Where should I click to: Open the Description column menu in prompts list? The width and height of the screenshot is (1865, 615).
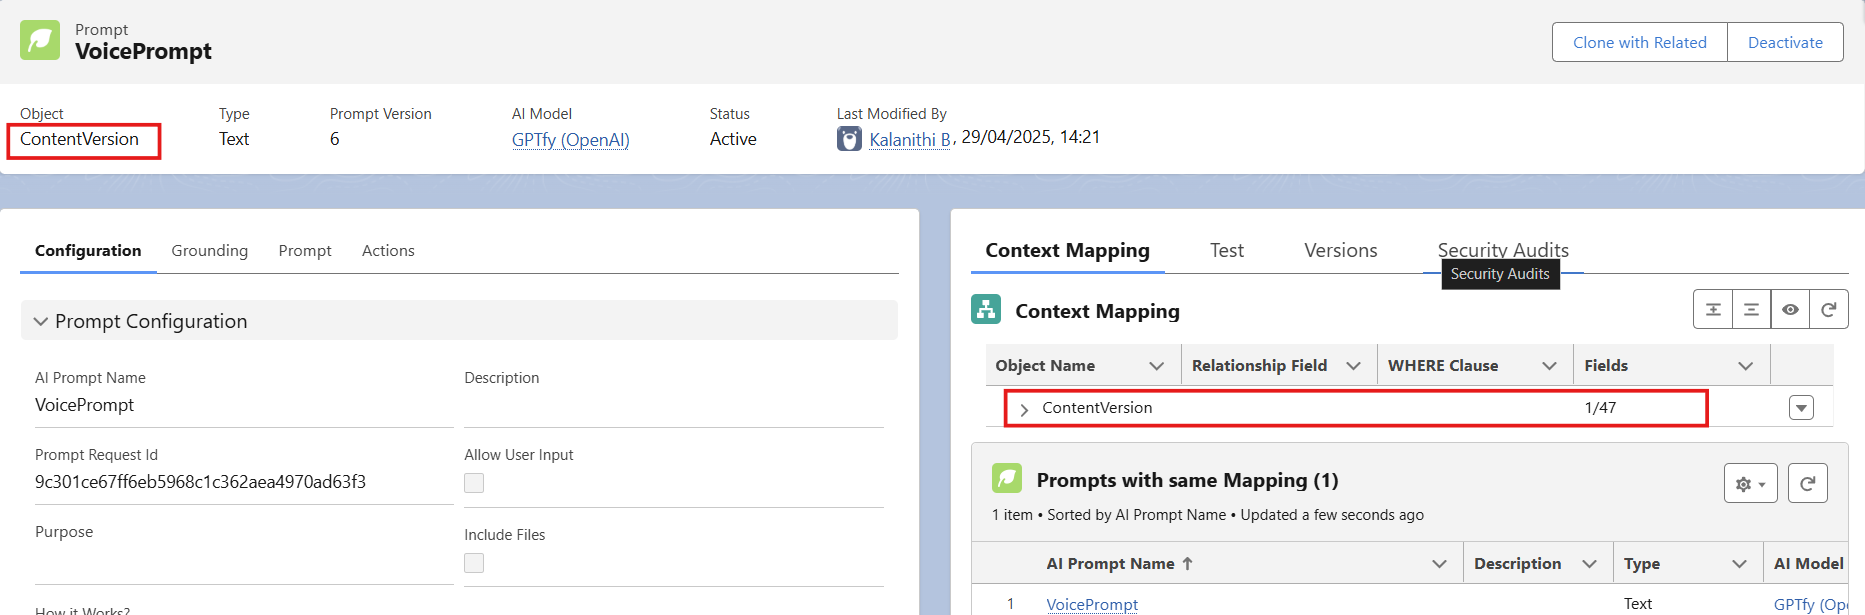1590,564
